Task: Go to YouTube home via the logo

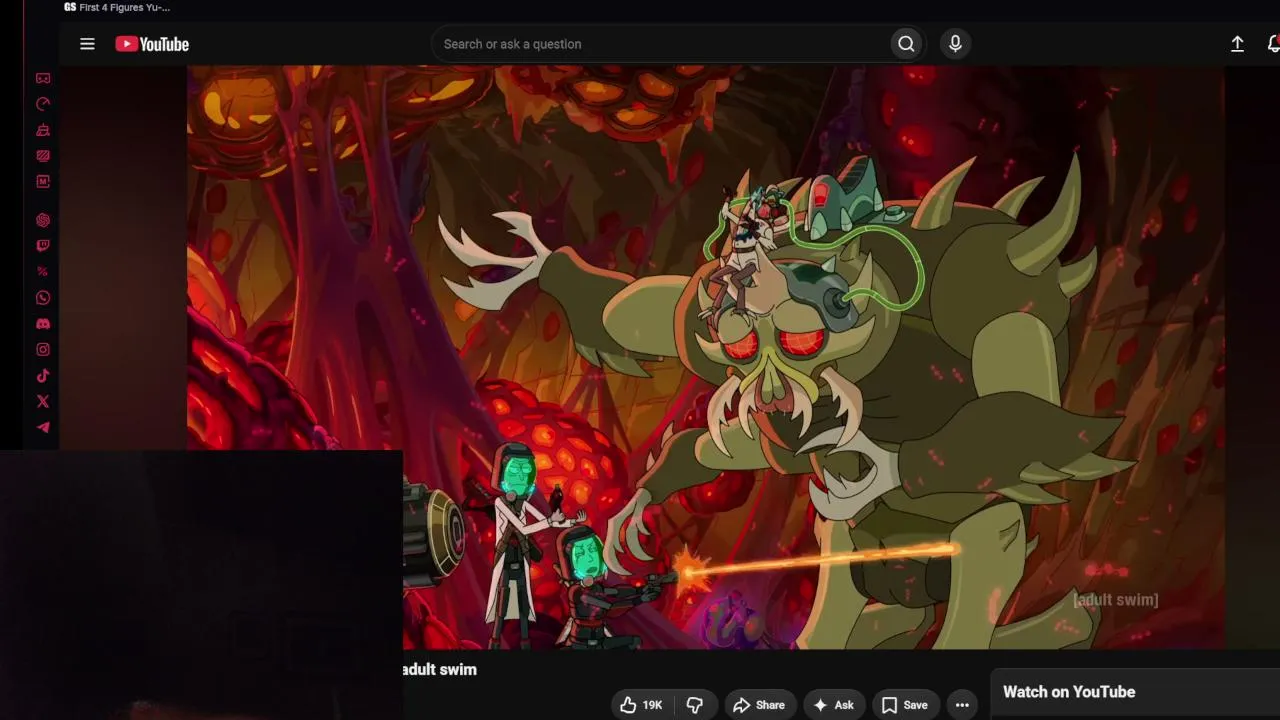Action: tap(152, 44)
